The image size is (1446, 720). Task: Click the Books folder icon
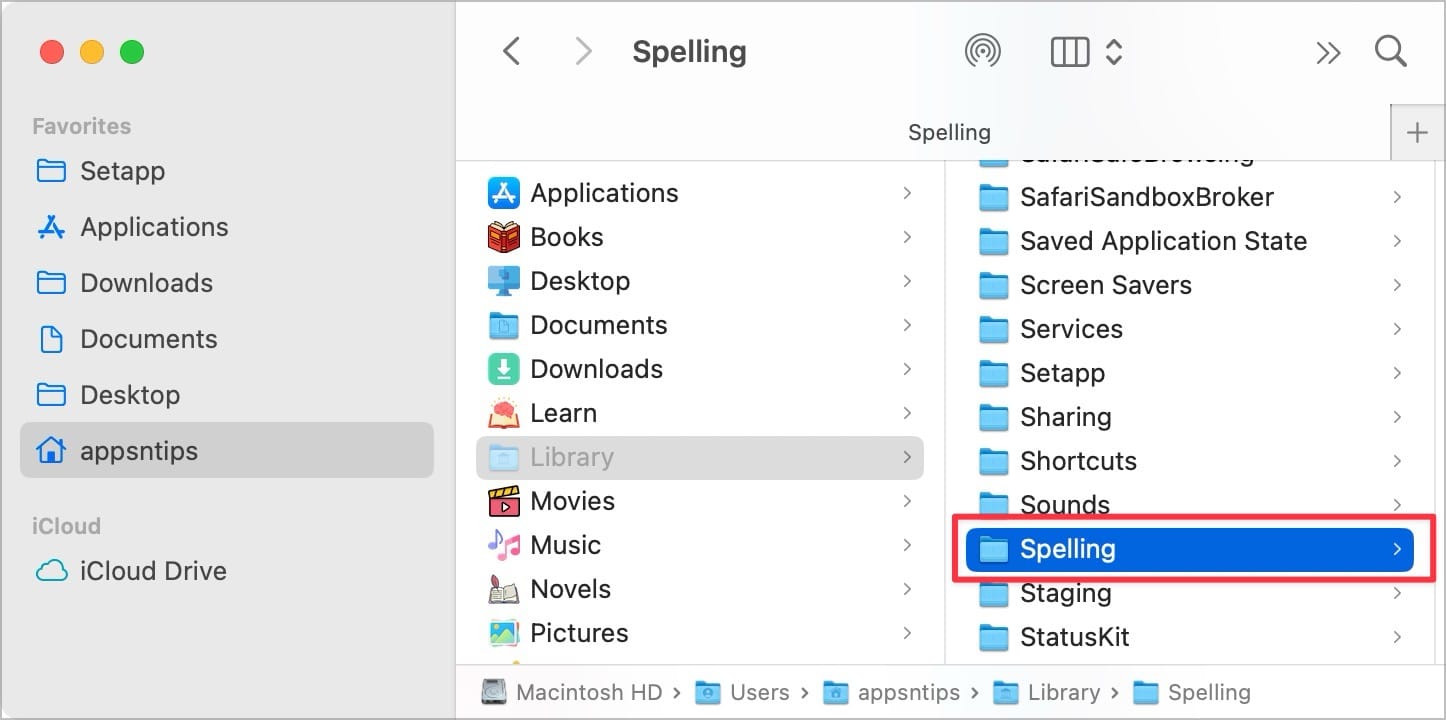click(503, 237)
